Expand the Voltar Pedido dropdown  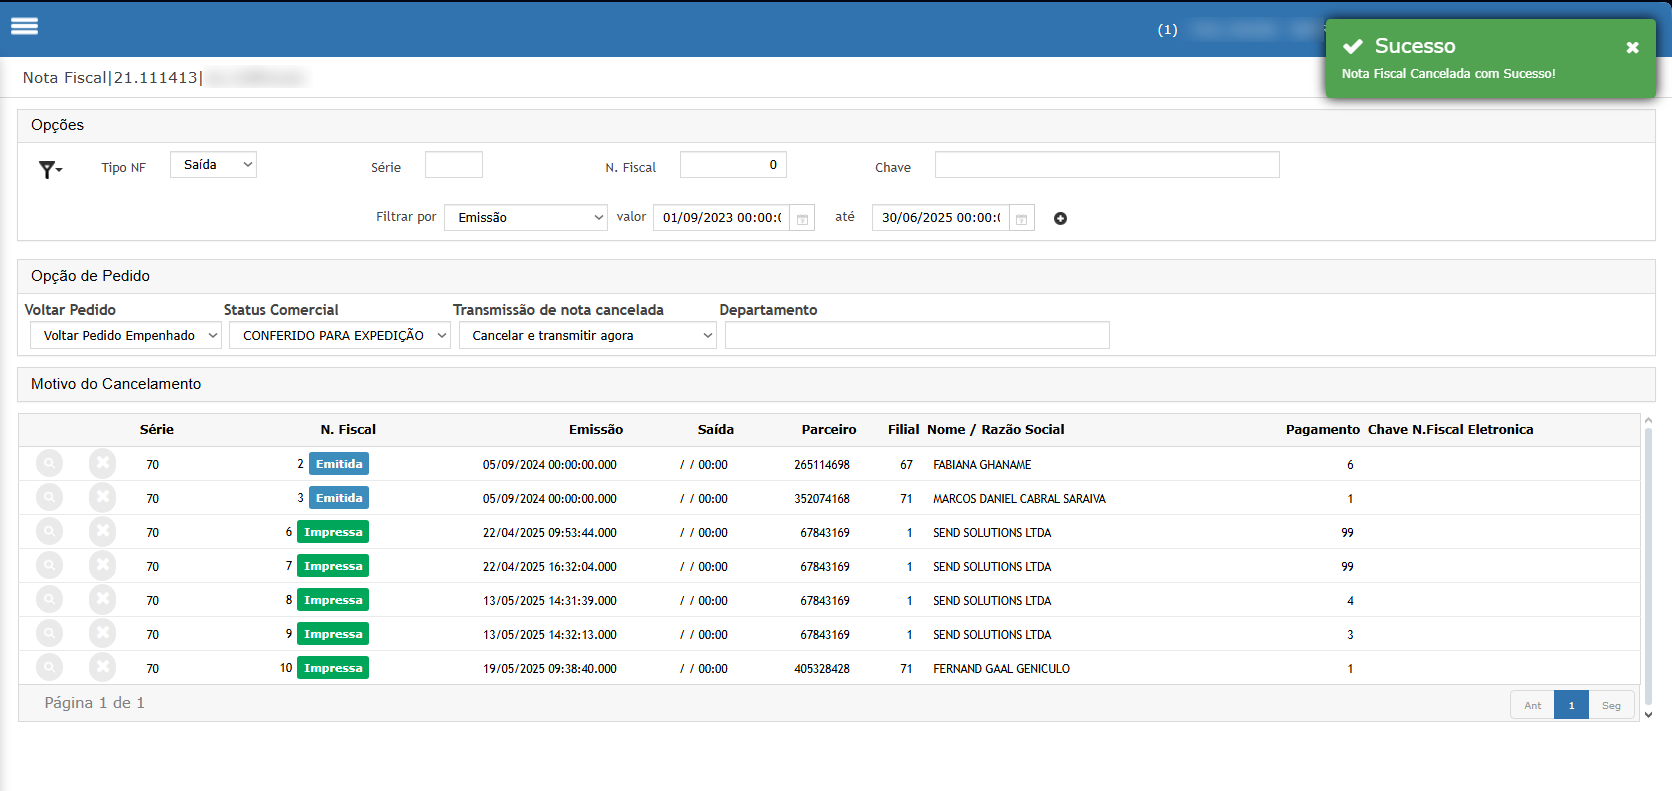126,335
